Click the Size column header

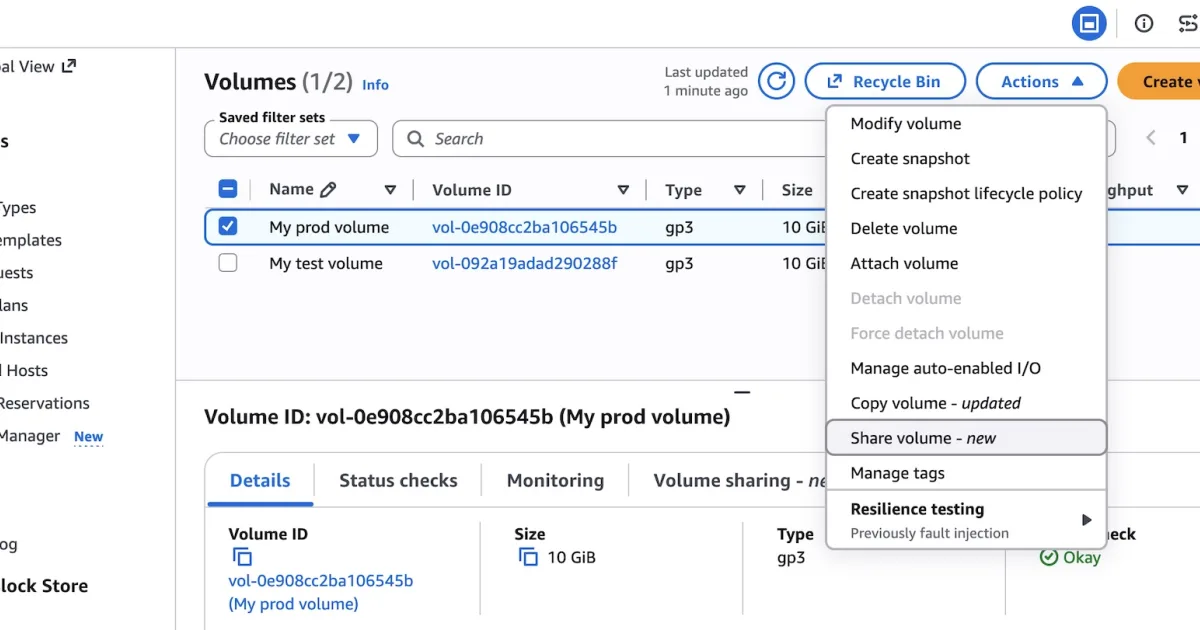click(x=797, y=190)
